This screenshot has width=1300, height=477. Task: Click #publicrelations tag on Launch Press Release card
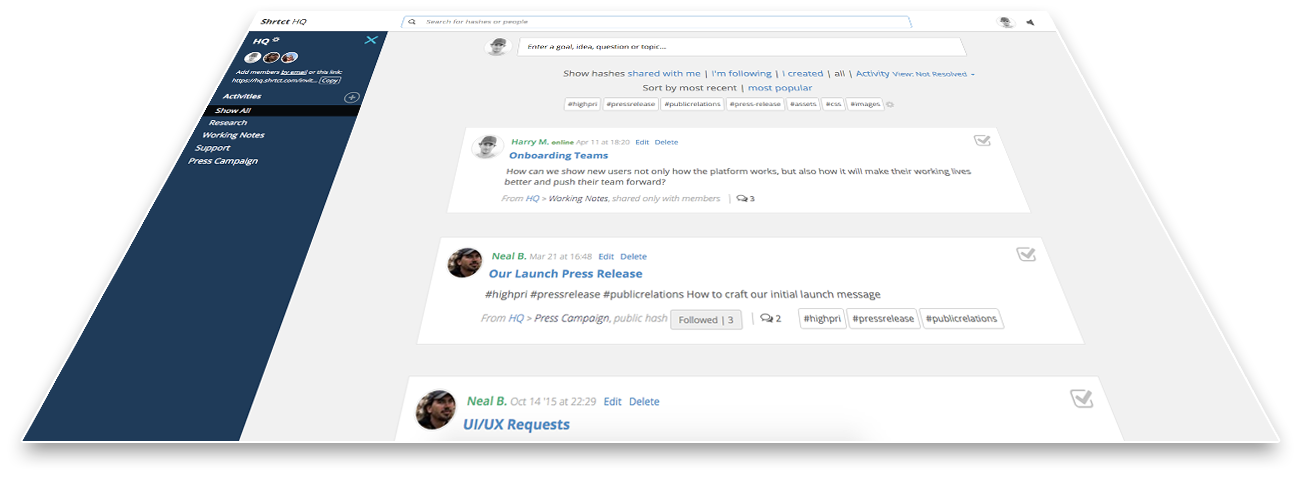[x=961, y=319]
